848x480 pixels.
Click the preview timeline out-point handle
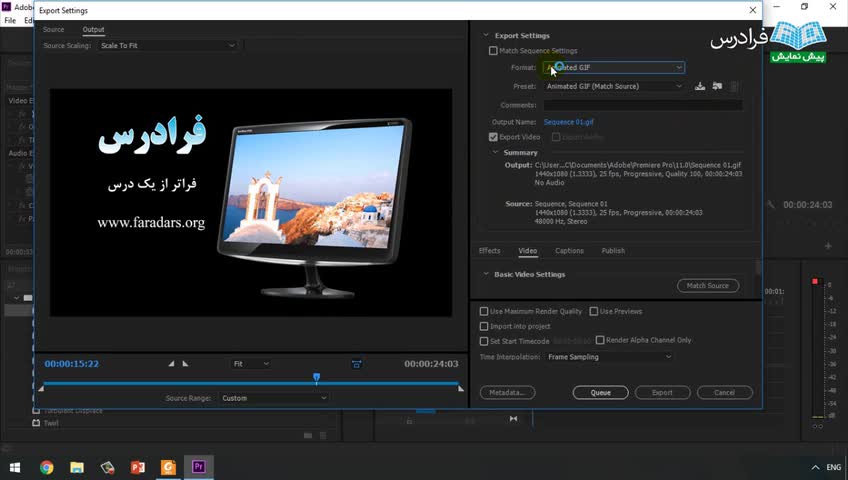pyautogui.click(x=461, y=388)
